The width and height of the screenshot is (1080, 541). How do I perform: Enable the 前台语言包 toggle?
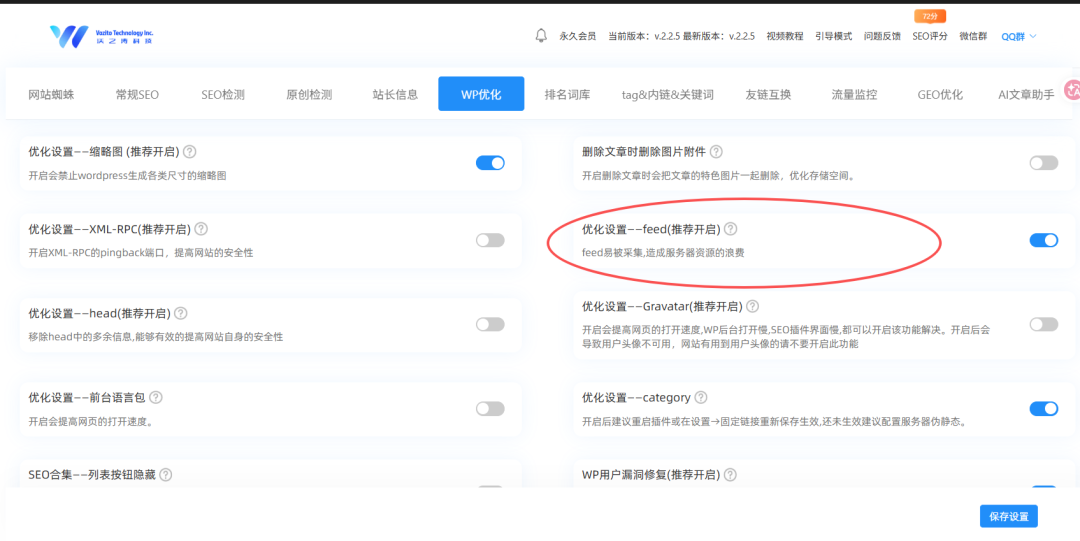point(490,409)
